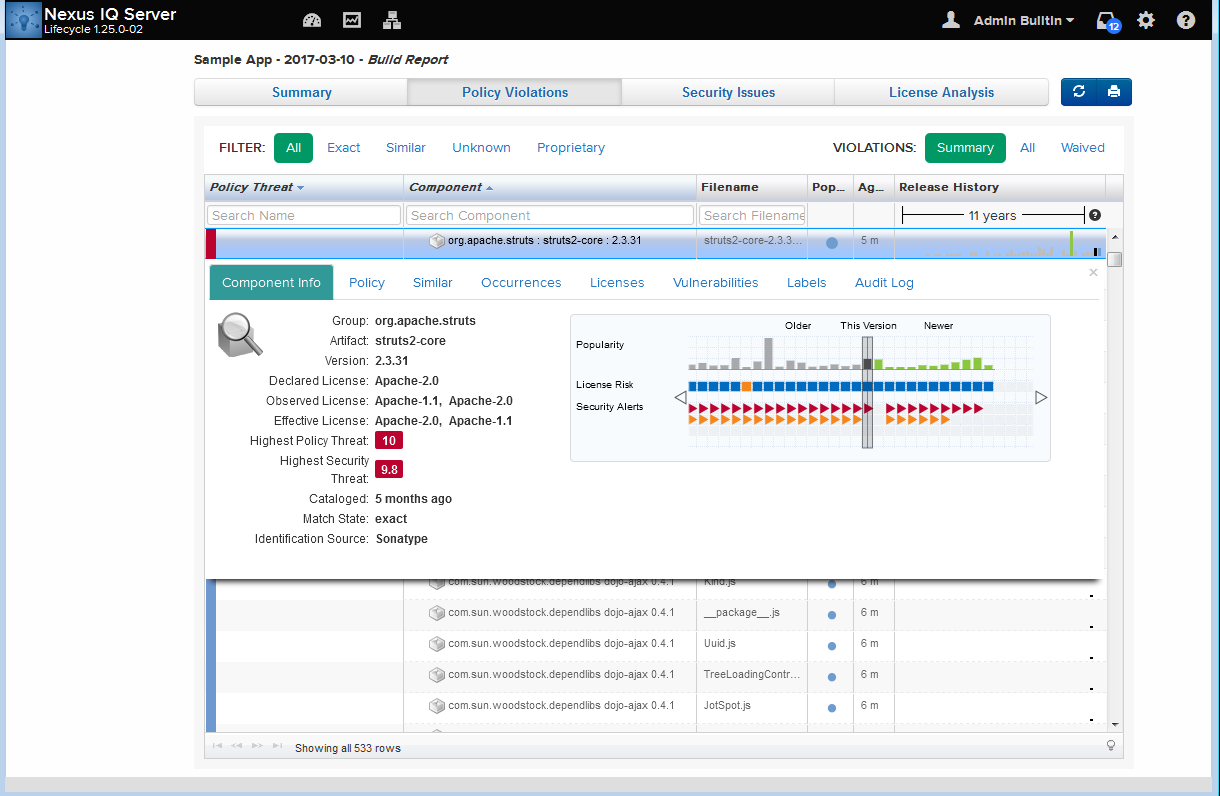
Task: Open the dashboard gauge icon
Action: pyautogui.click(x=312, y=20)
